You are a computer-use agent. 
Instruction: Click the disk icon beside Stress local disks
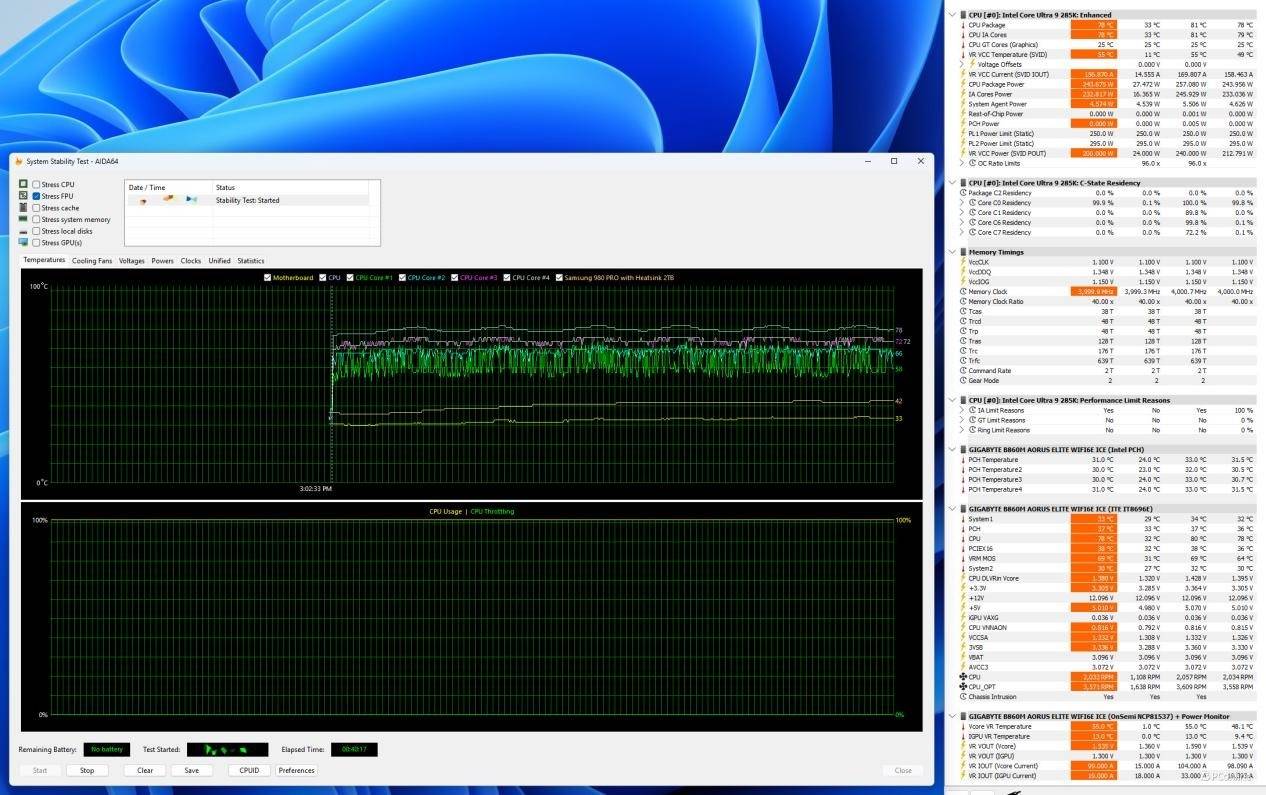(23, 231)
